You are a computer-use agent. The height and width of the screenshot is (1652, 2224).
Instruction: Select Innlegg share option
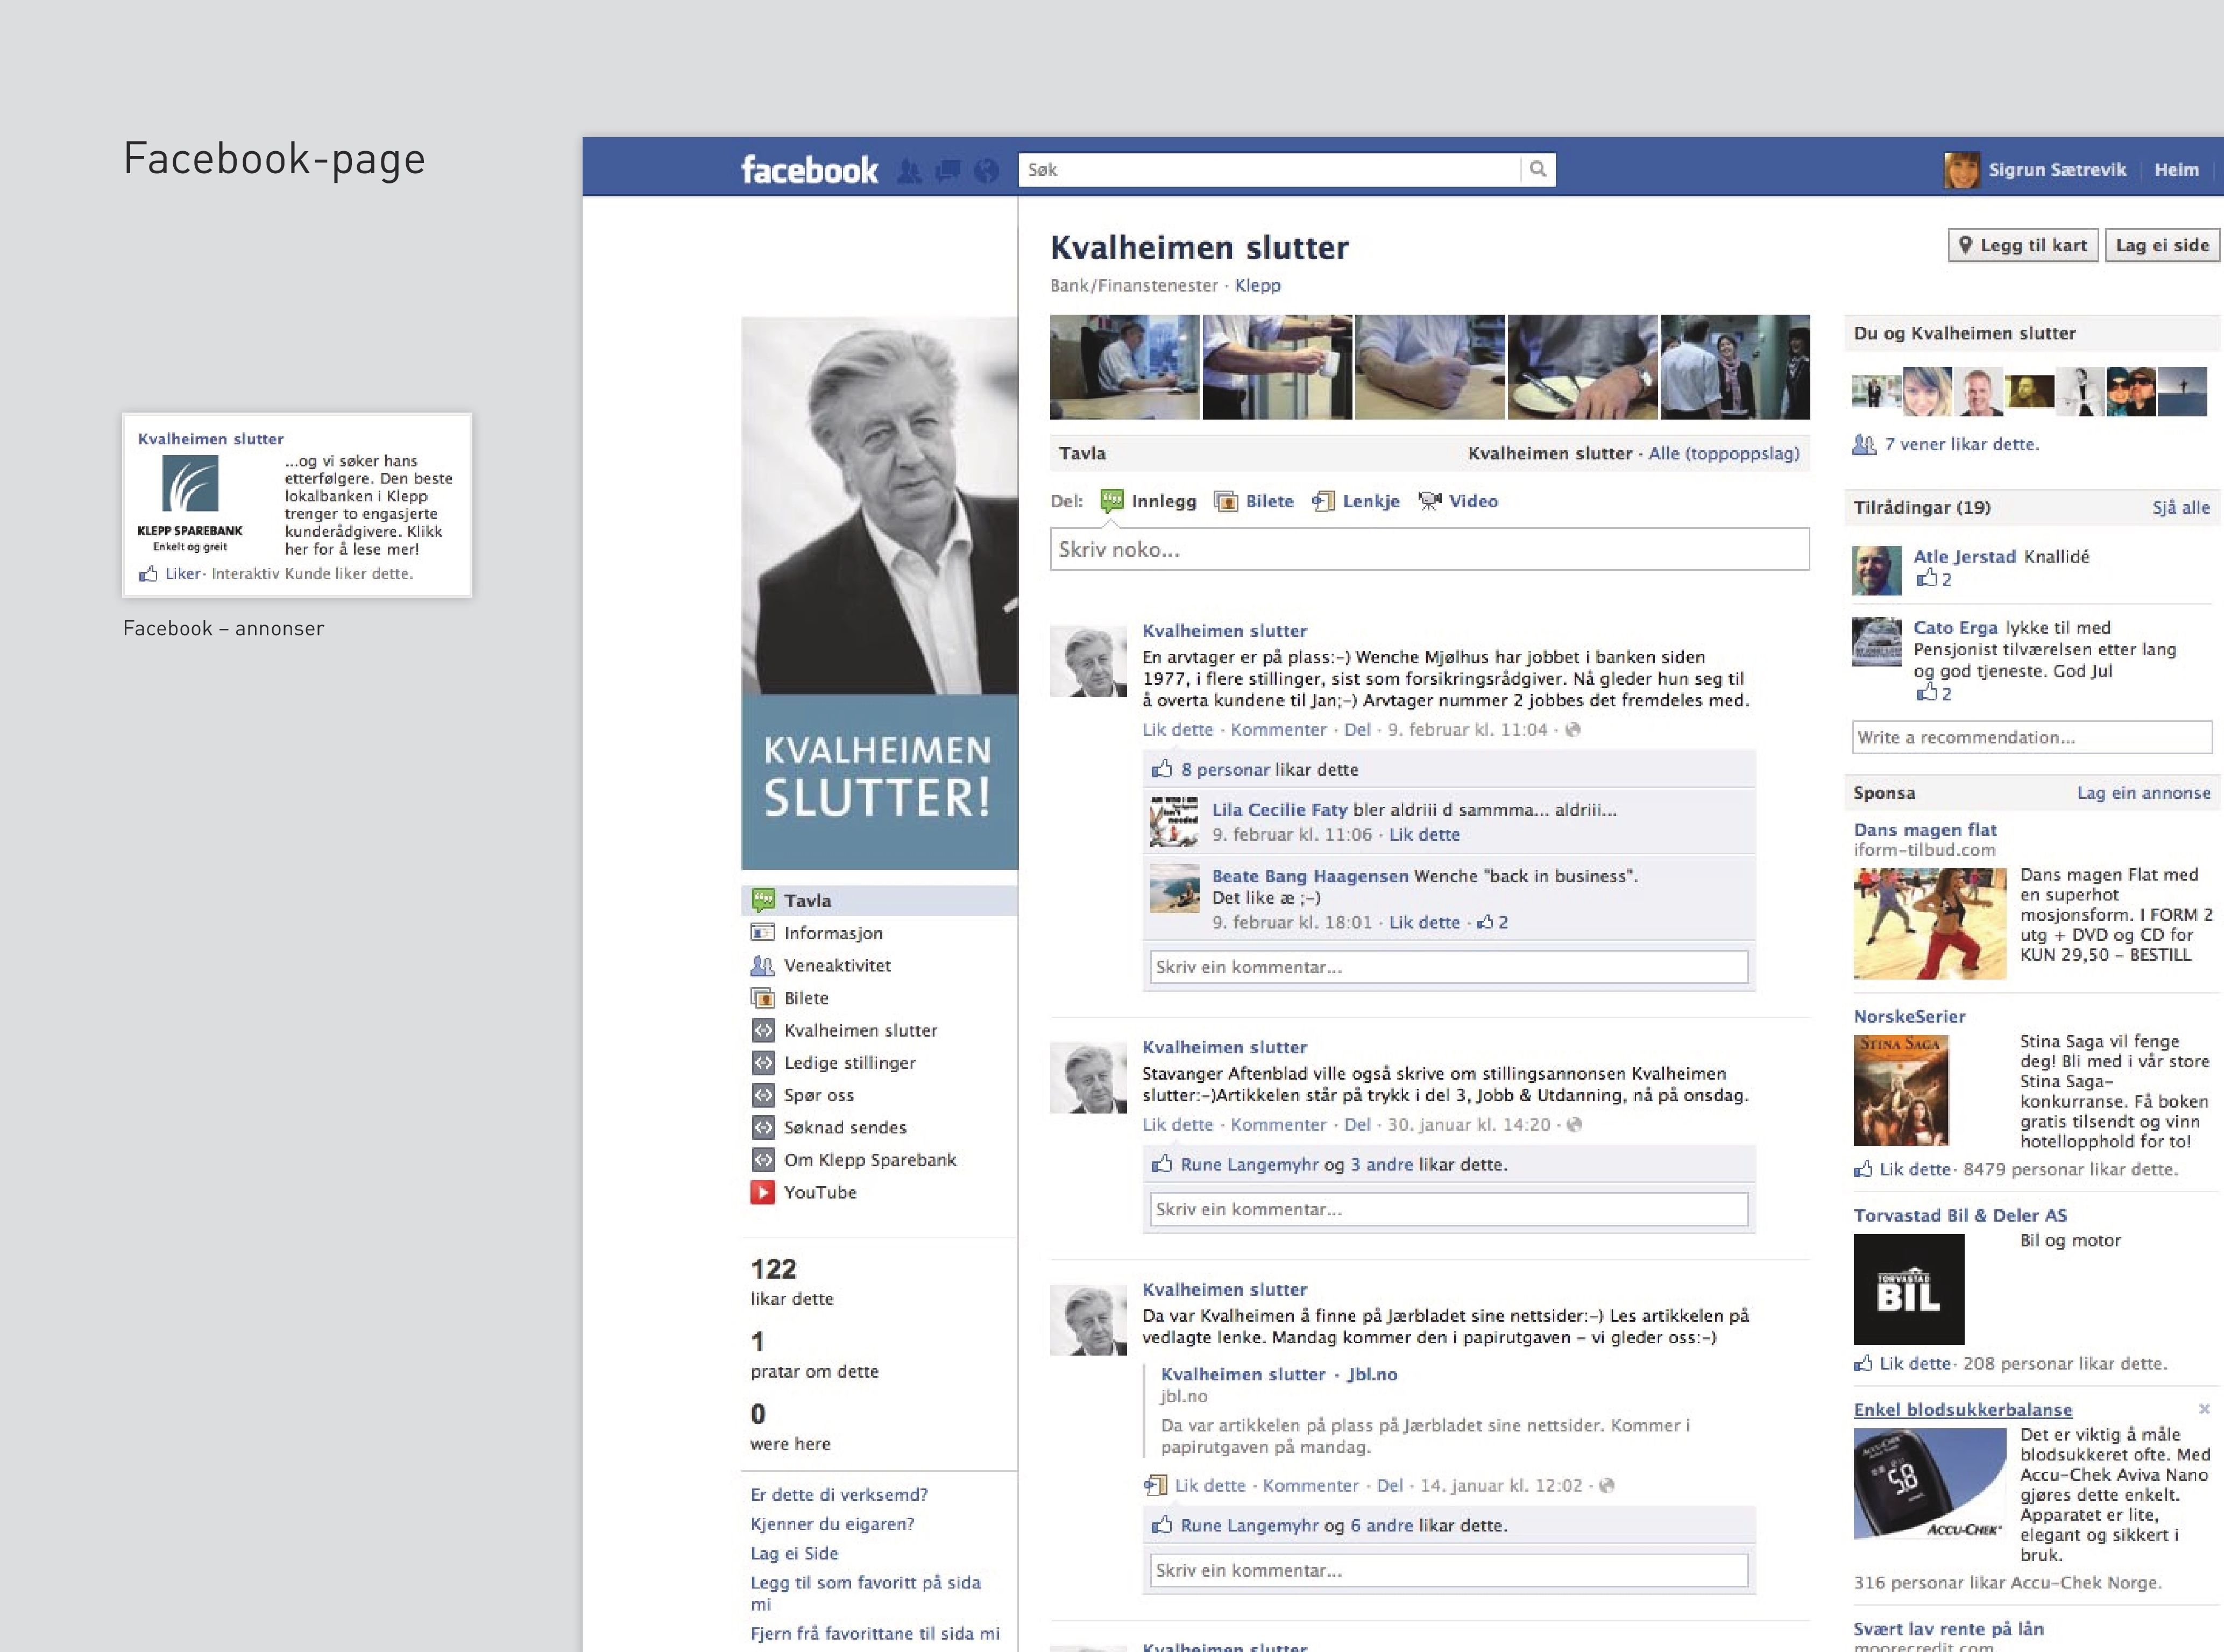pos(1148,501)
